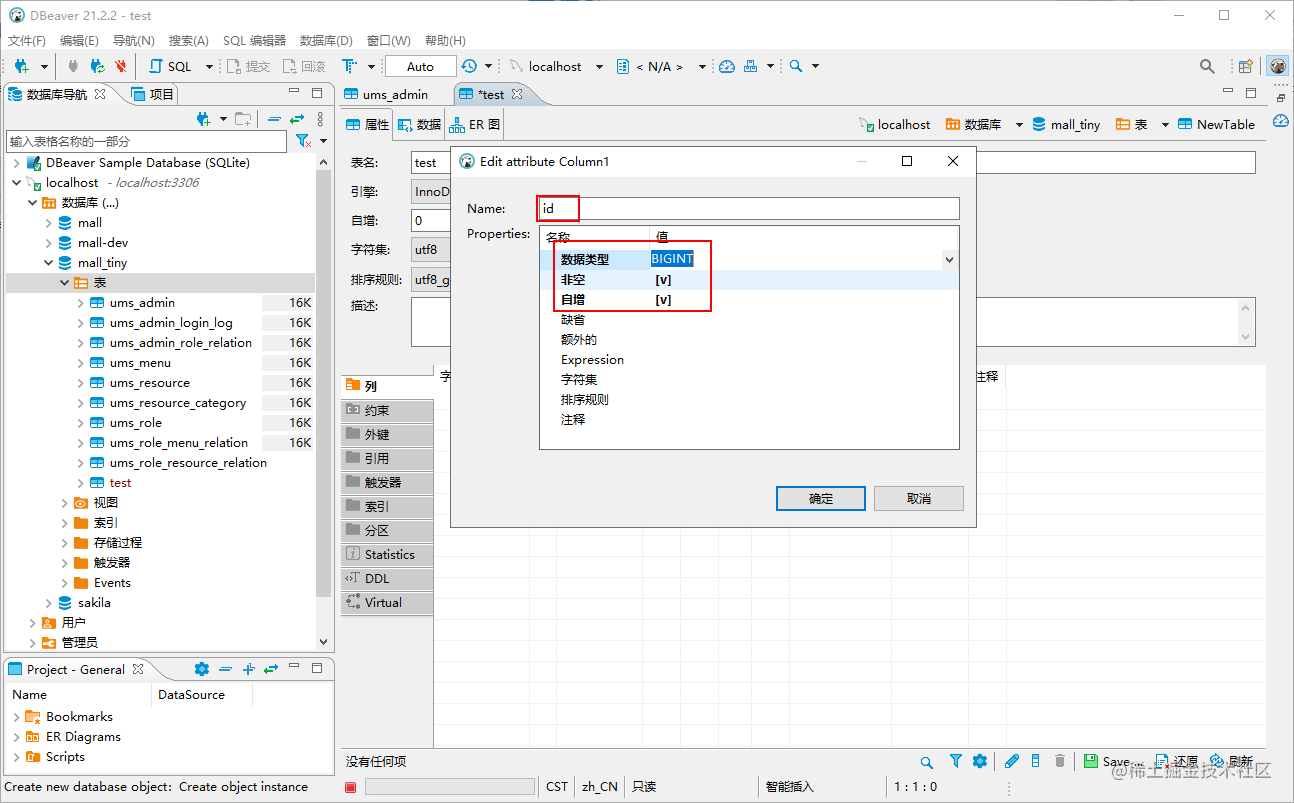This screenshot has height=803, width=1294.
Task: Click the table name search input field
Action: click(x=146, y=142)
